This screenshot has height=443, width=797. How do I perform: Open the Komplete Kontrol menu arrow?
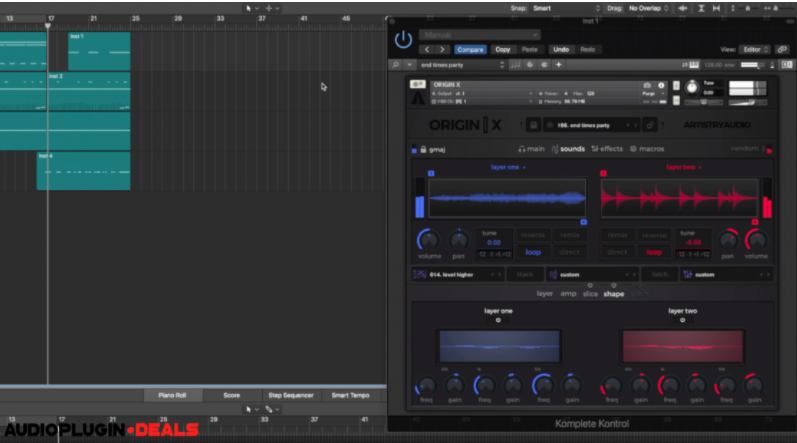409,65
